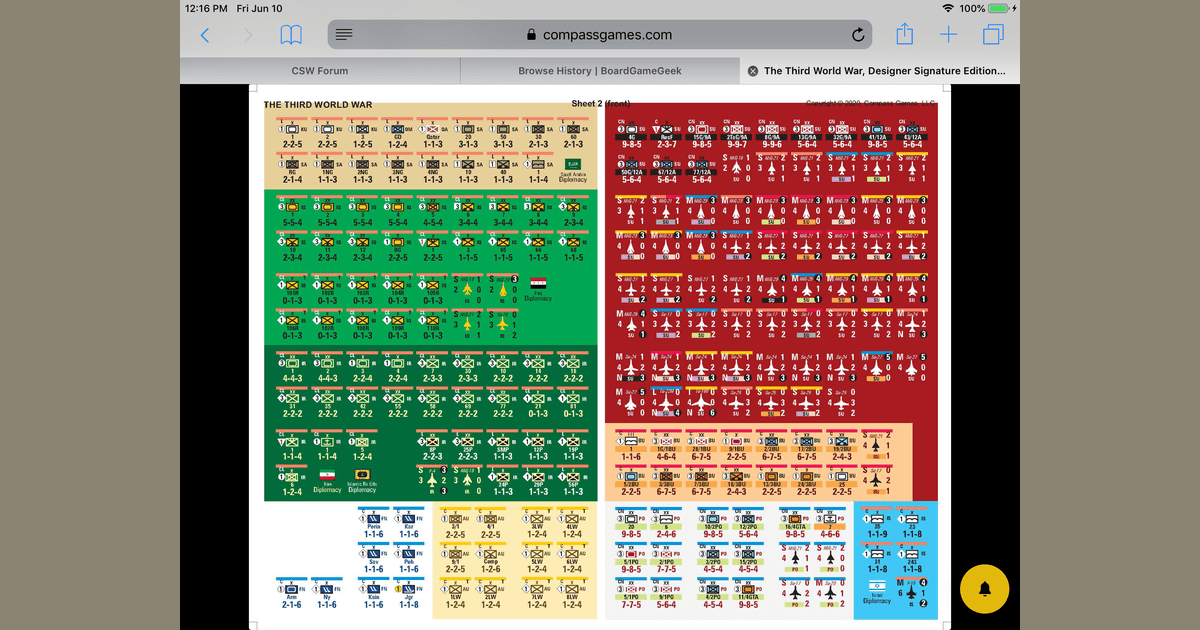The width and height of the screenshot is (1200, 630).
Task: Click the Iraq Diplomacy flag counter
Action: point(538,289)
